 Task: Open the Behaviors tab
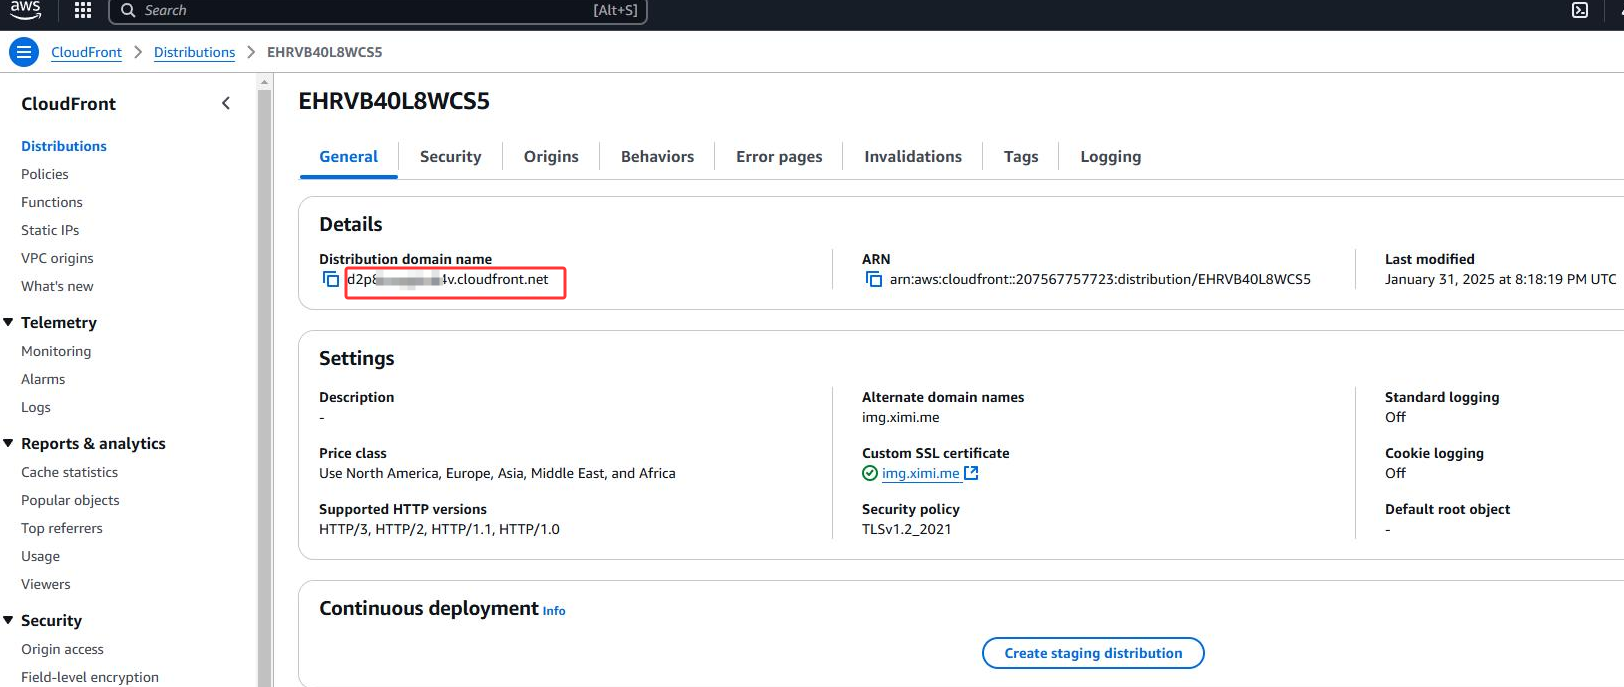click(x=657, y=157)
